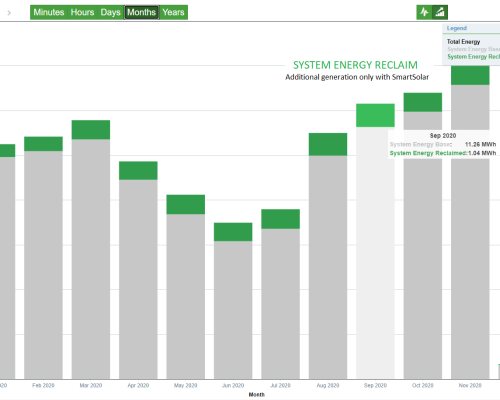The image size is (500, 400).
Task: Click the 1.04 MWh reclaimed tooltip value
Action: (482, 153)
